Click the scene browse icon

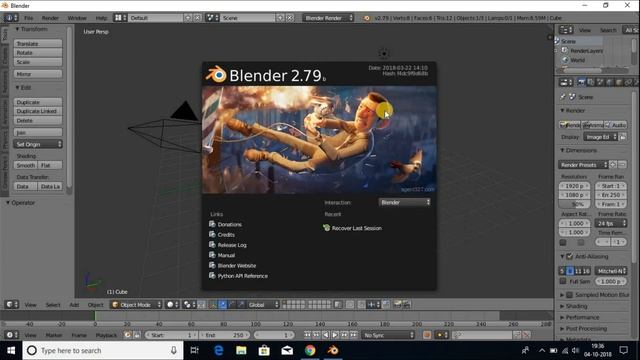click(x=212, y=18)
